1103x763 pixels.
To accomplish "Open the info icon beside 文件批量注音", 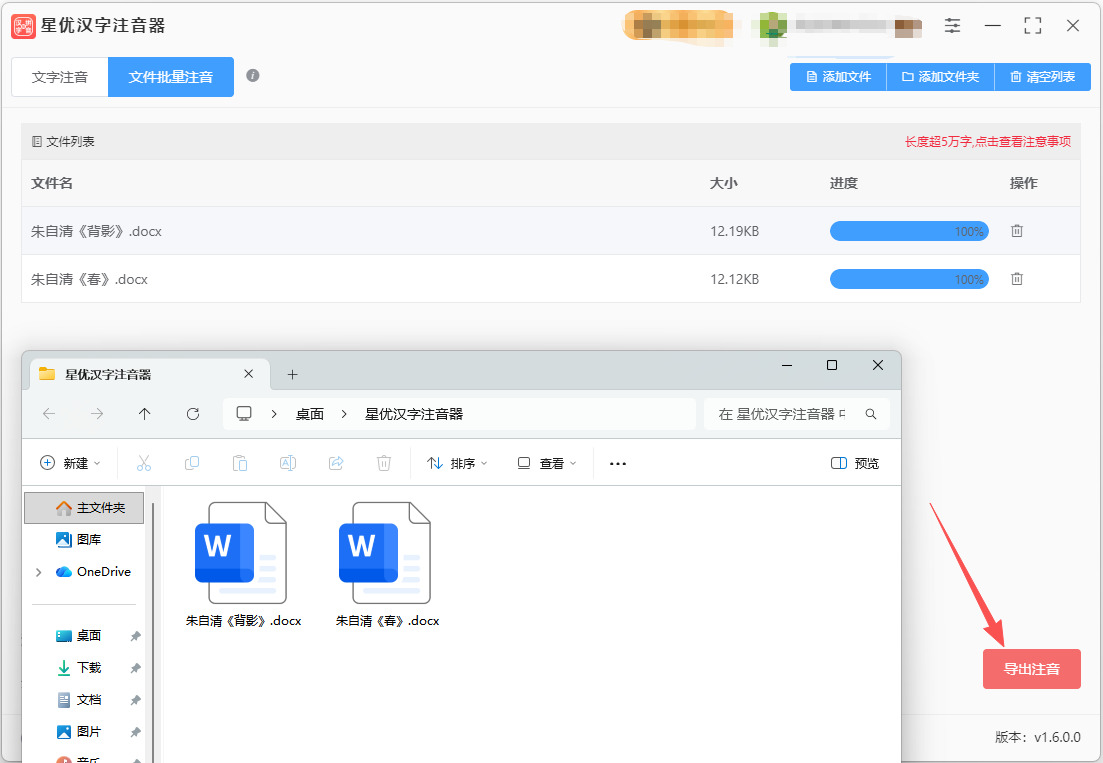I will (253, 75).
